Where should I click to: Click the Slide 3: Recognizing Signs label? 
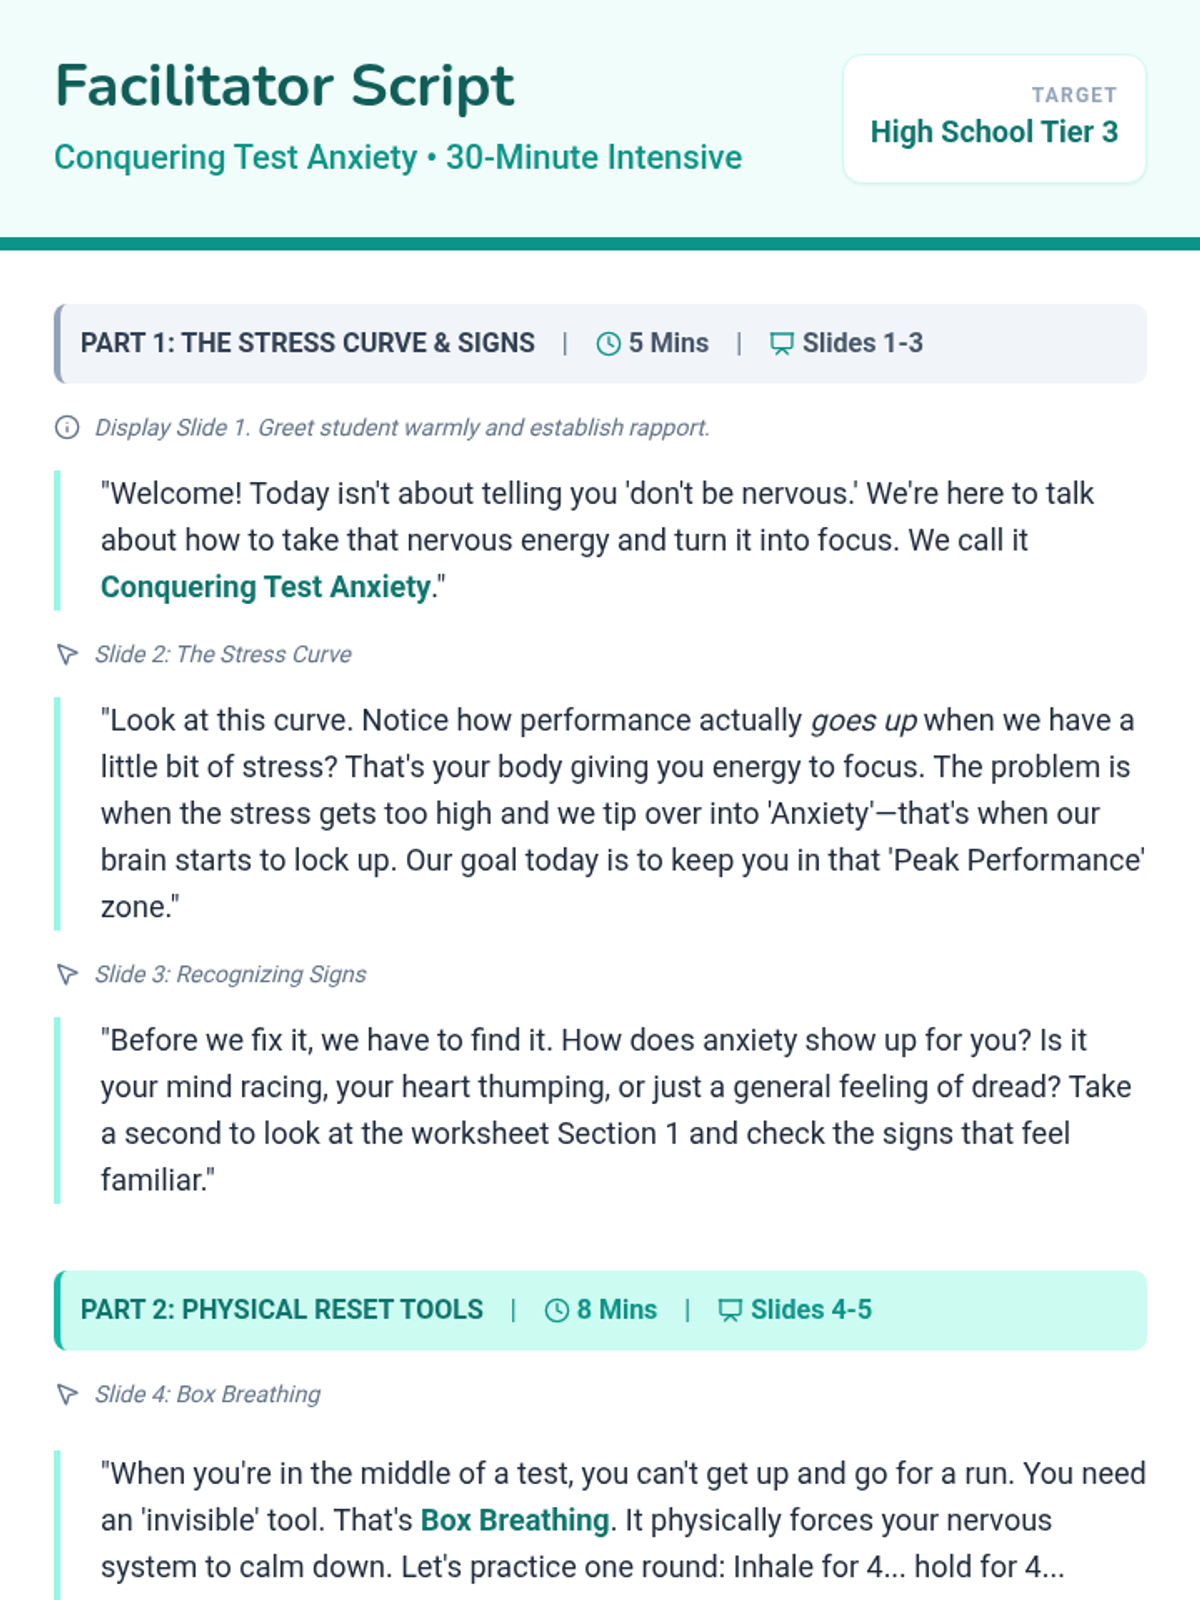click(x=230, y=974)
